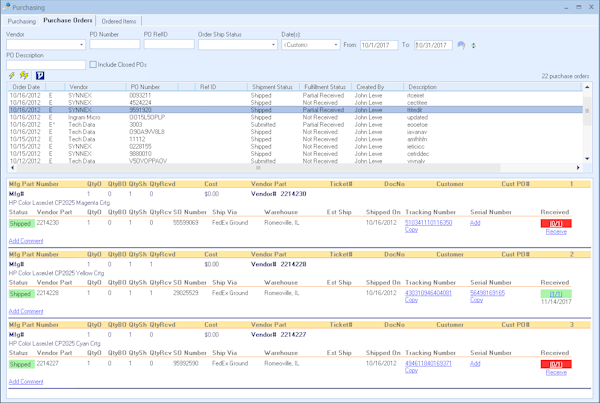The height and width of the screenshot is (403, 600).
Task: Click the Shipped status badge for part 2214227
Action: (x=21, y=364)
